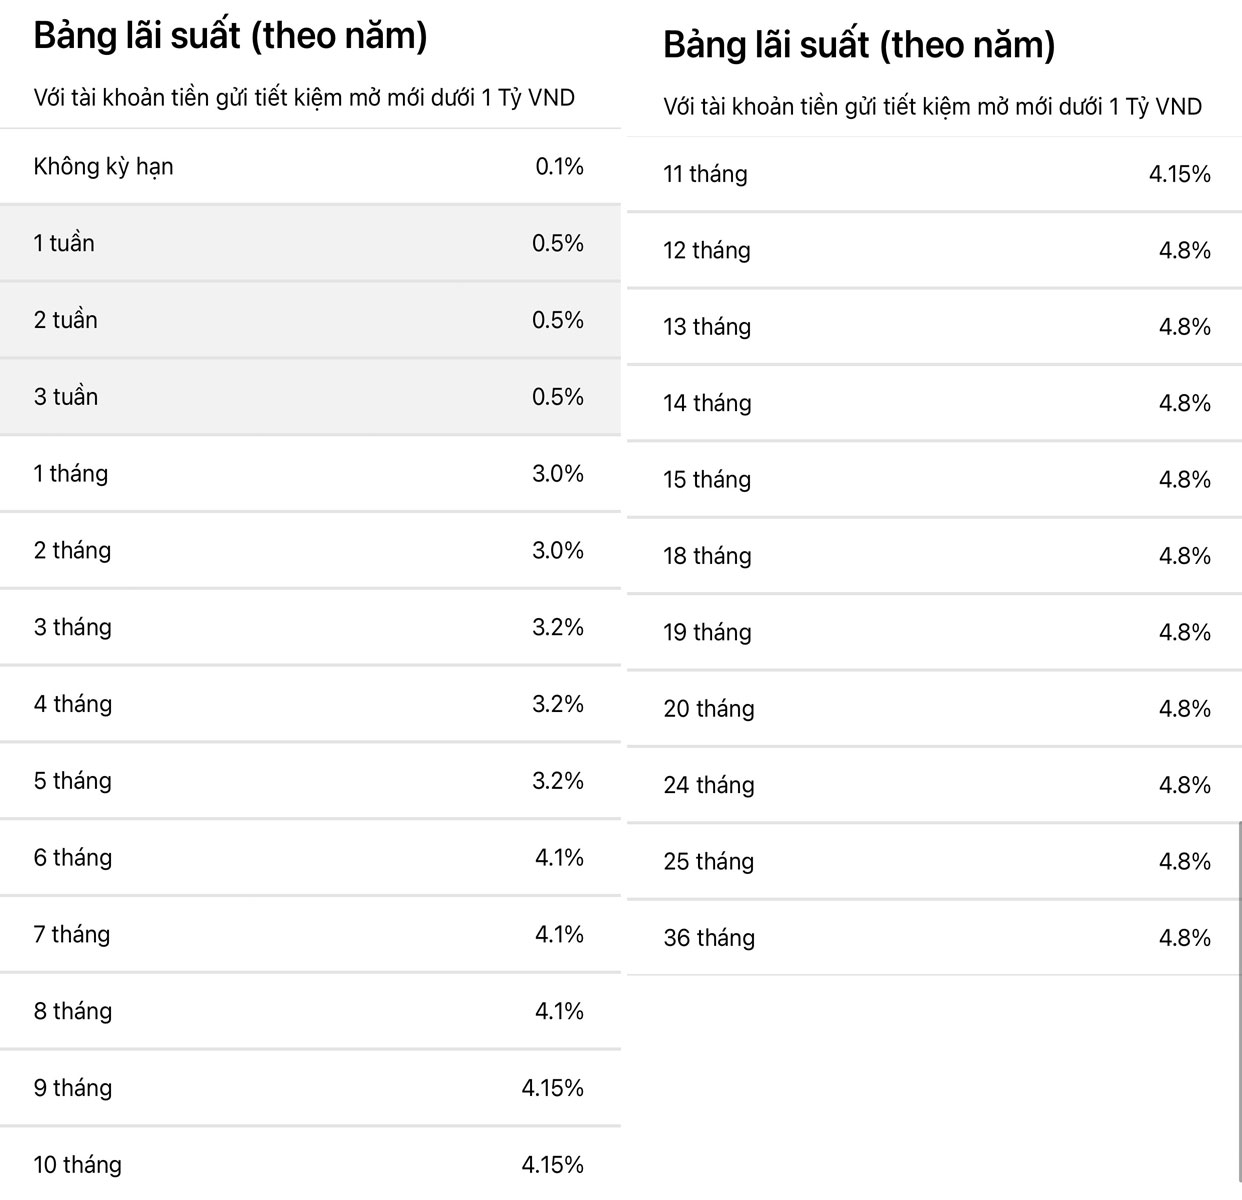
Task: Select the '36 tháng' 4.8% row
Action: point(935,938)
